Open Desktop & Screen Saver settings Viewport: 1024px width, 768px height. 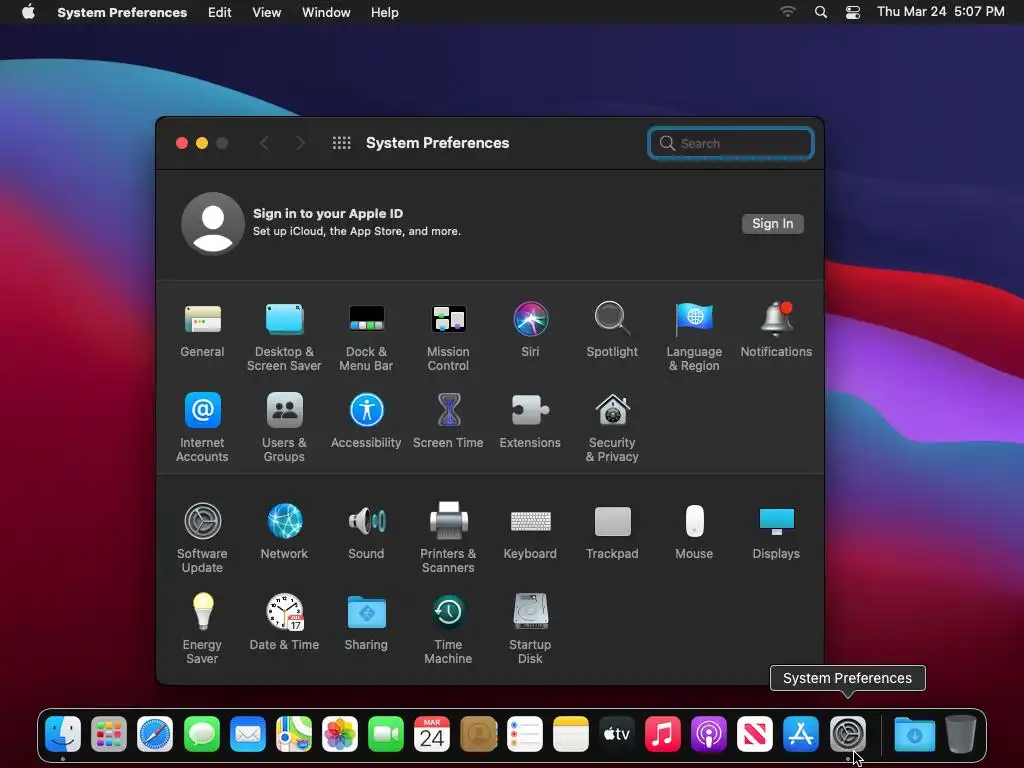pos(284,337)
